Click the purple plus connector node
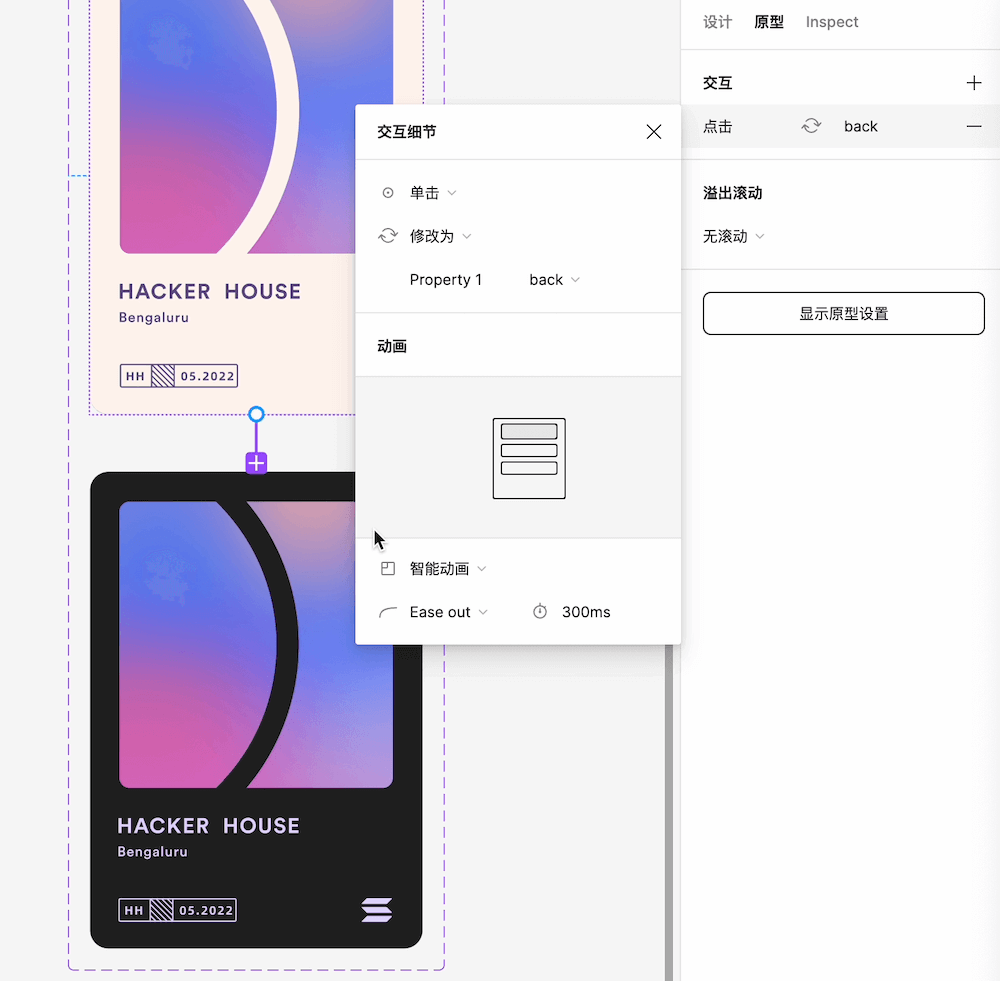This screenshot has width=1000, height=981. [x=256, y=463]
